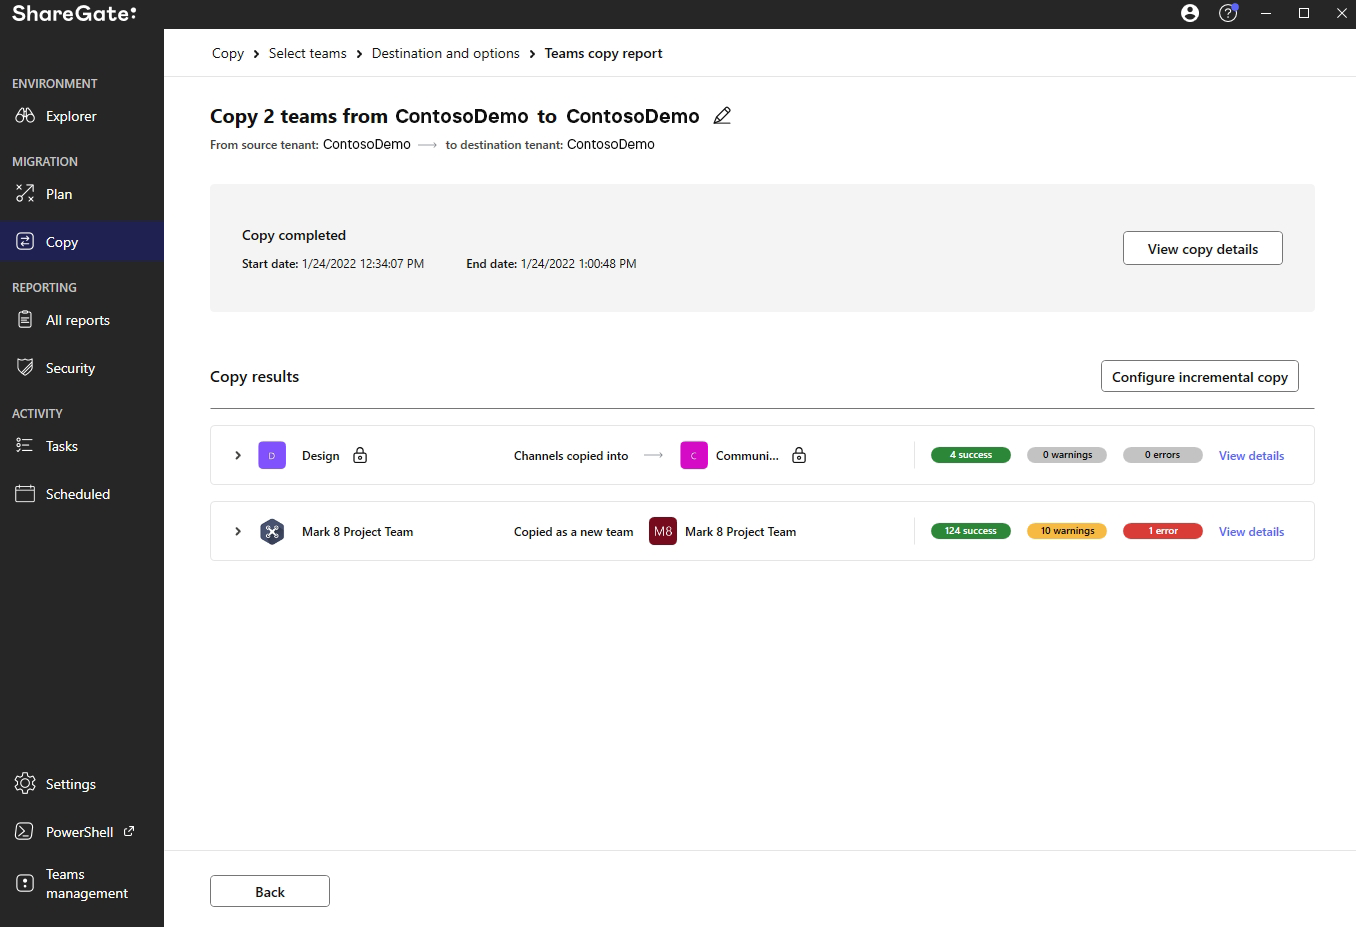The height and width of the screenshot is (927, 1356).
Task: Click the destination tenant ContosoDemo text
Action: tap(611, 144)
